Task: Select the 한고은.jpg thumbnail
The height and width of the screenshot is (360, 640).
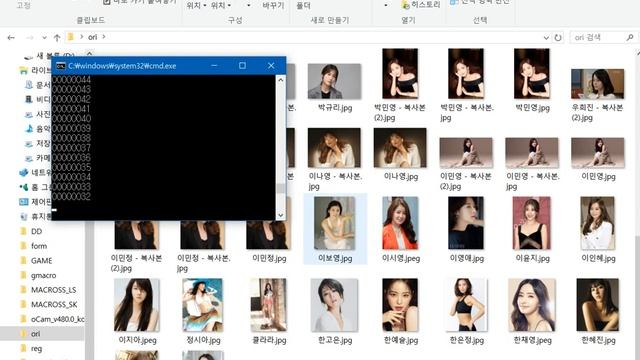Action: [334, 305]
